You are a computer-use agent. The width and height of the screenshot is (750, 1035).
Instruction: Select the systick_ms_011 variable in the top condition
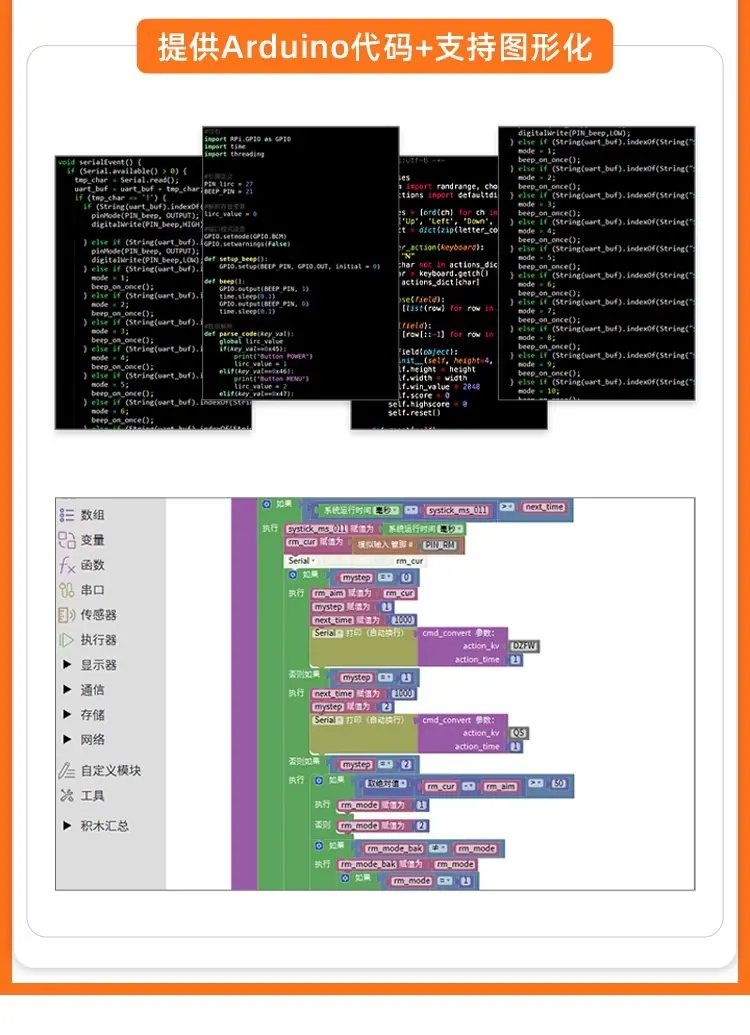(x=458, y=510)
